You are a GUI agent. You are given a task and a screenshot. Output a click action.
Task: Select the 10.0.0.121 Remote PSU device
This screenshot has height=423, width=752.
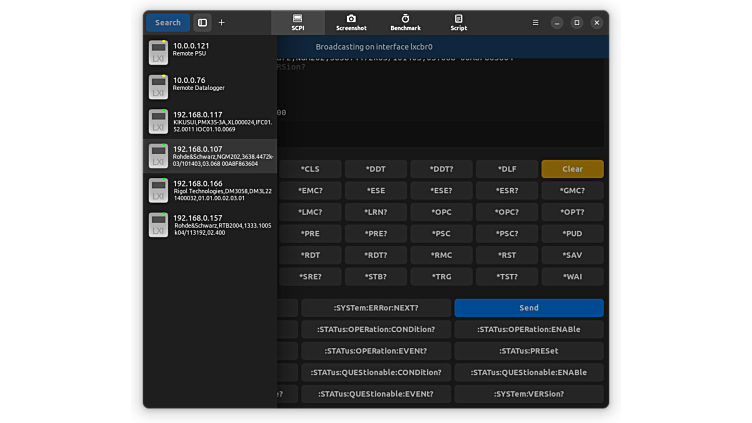tap(210, 52)
